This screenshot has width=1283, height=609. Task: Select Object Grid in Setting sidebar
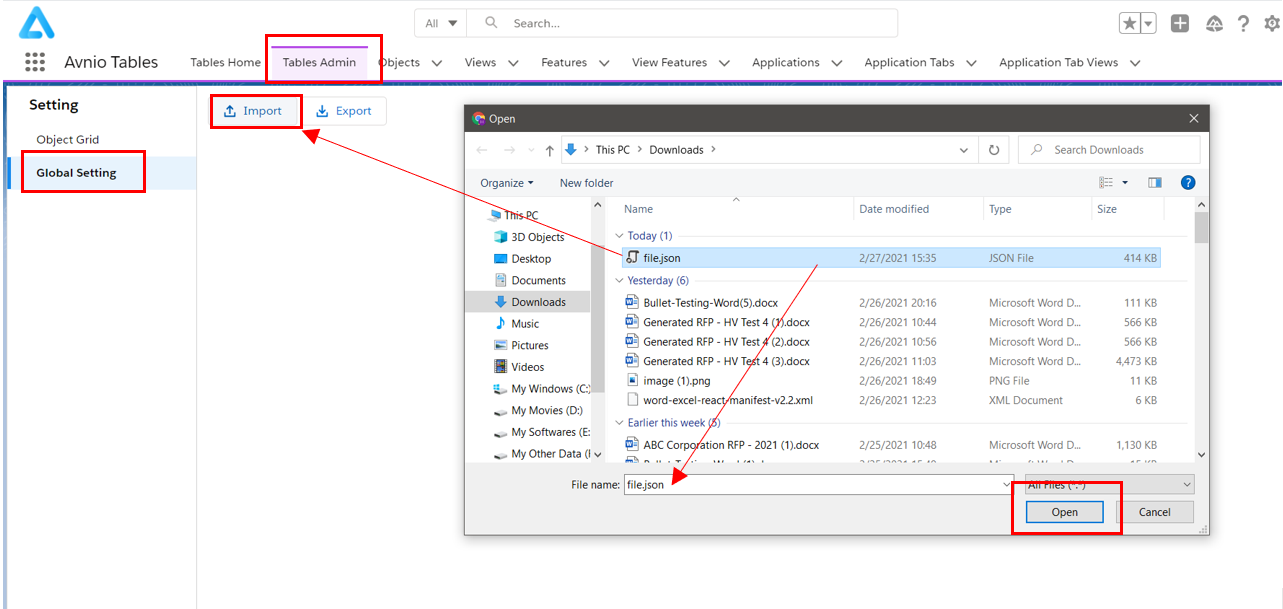[x=68, y=140]
